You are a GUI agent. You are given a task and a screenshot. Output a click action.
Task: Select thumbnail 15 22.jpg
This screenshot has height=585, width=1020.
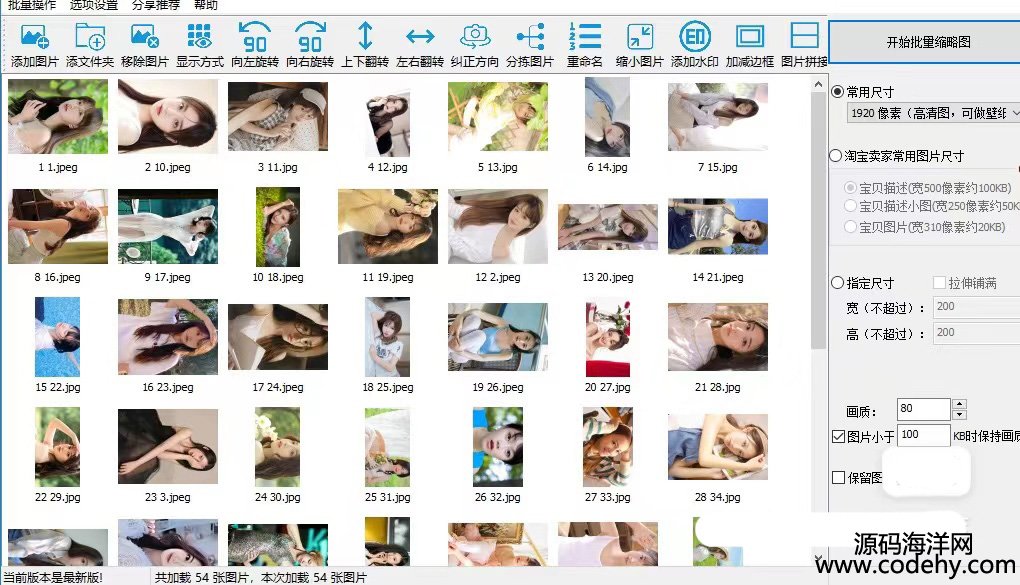[58, 337]
